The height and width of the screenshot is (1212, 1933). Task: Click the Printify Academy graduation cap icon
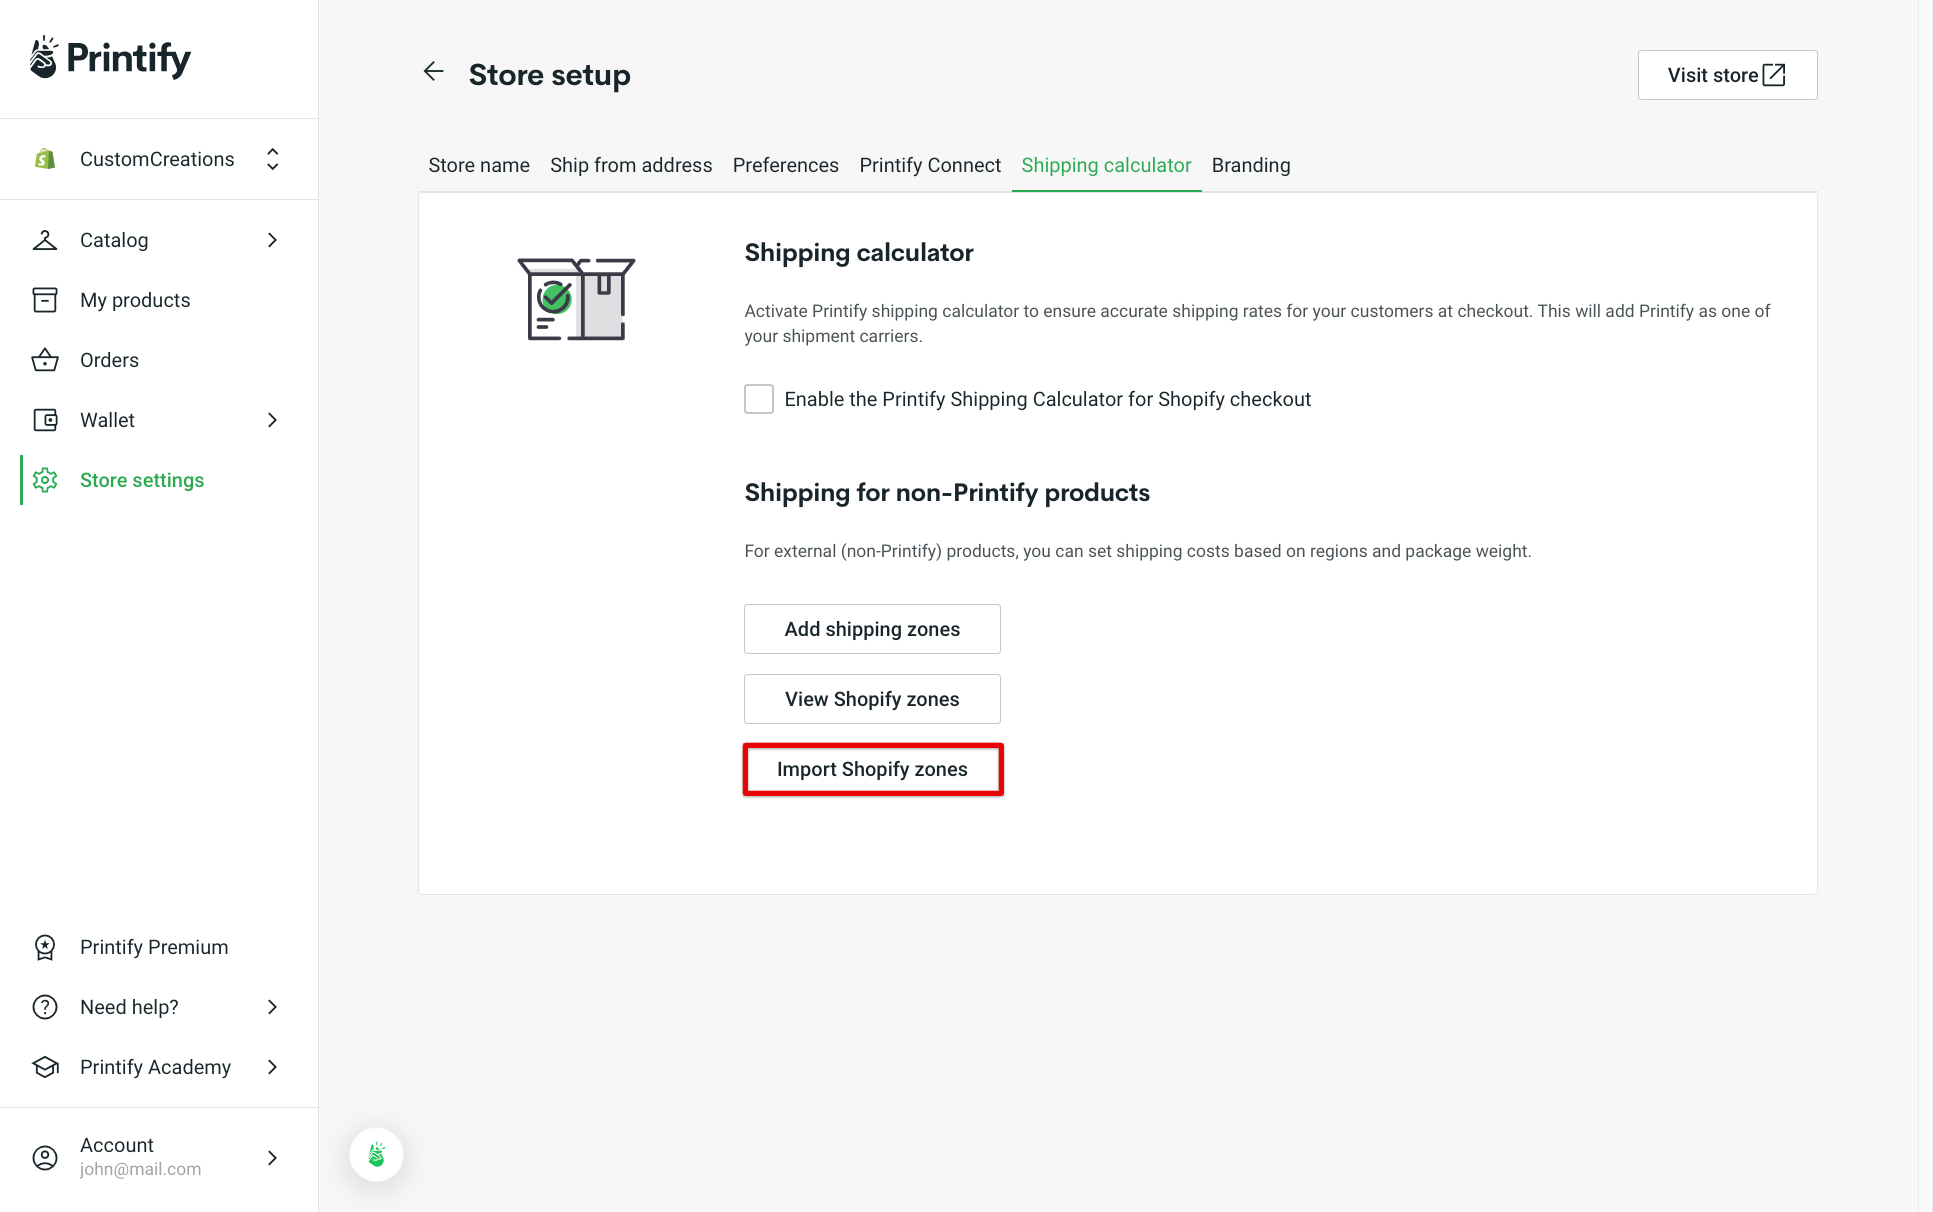(45, 1067)
